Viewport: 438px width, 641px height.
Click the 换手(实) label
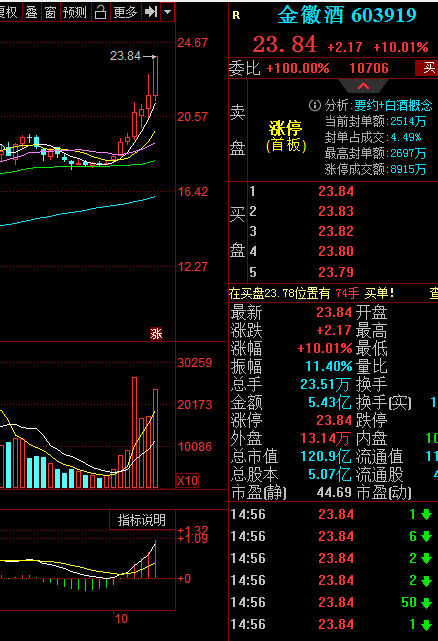point(384,402)
